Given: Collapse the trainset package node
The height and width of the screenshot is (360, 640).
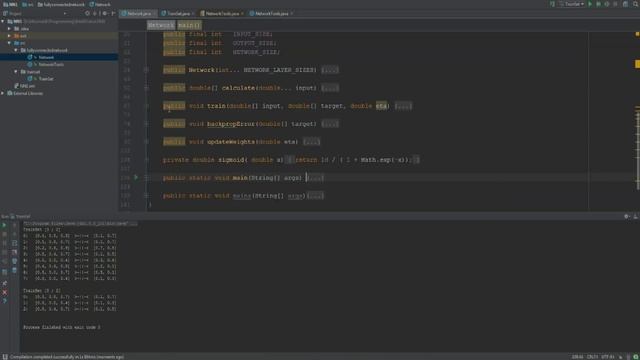Looking at the screenshot, I should [x=16, y=71].
